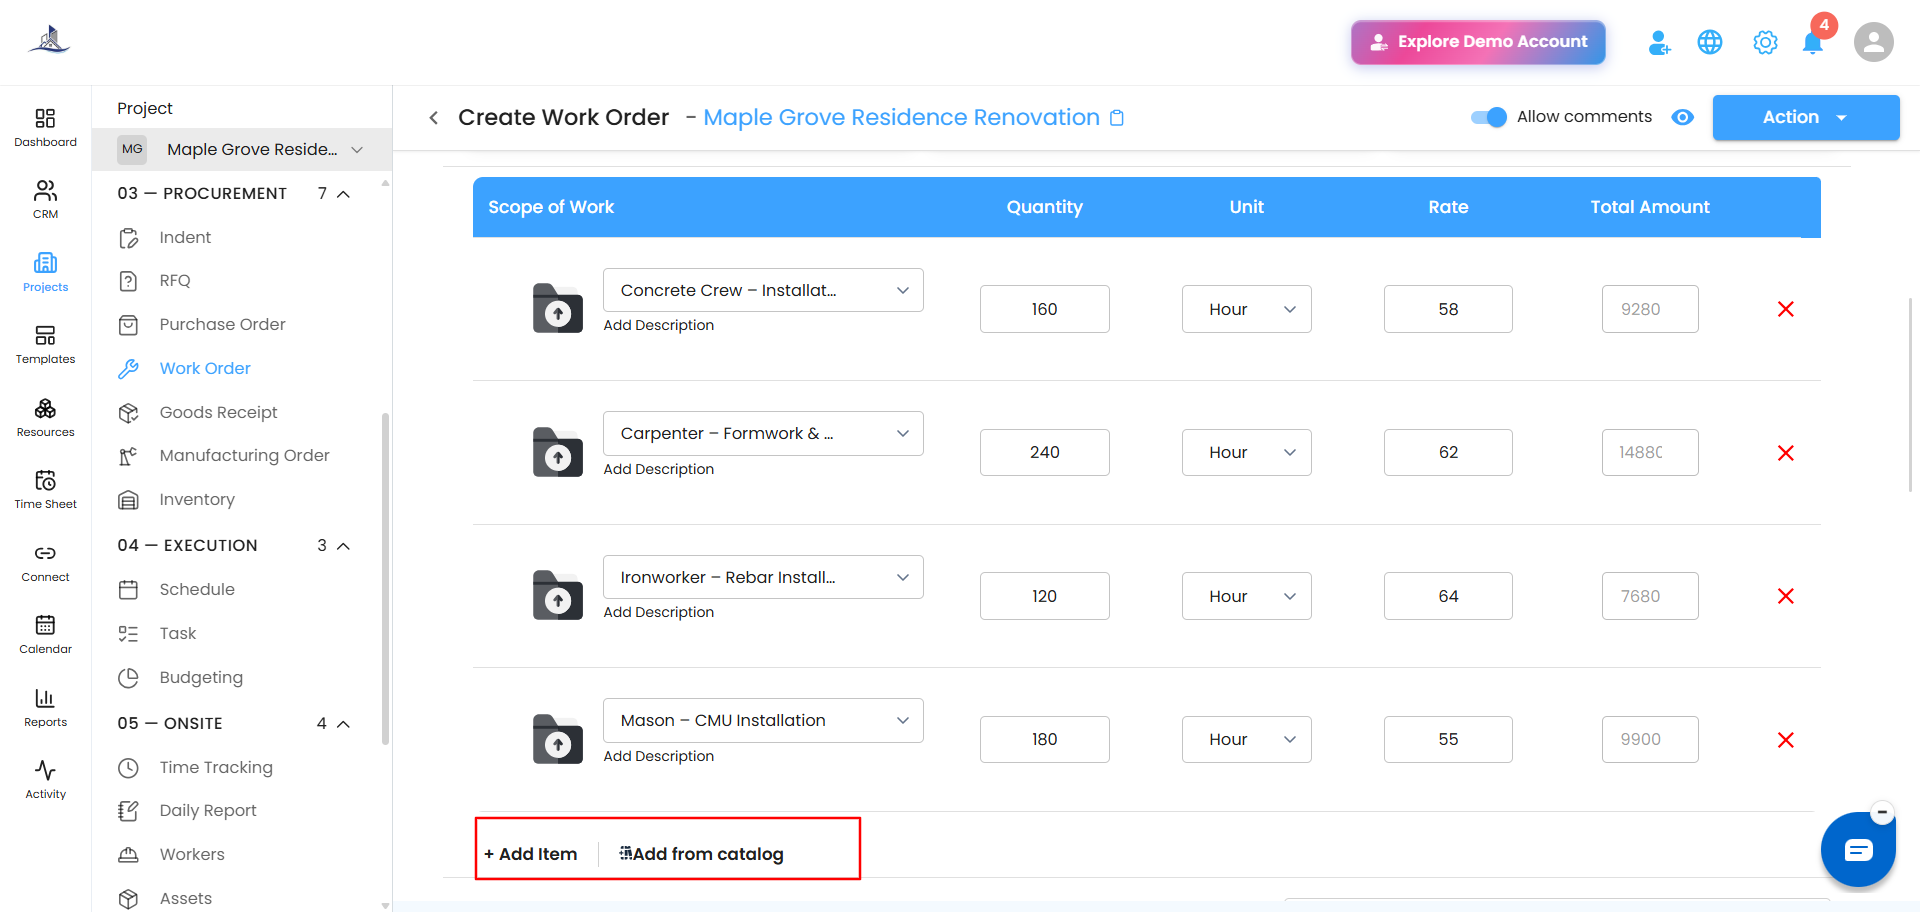Screen dimensions: 1920x912
Task: Expand the Action dropdown button
Action: [x=1805, y=117]
